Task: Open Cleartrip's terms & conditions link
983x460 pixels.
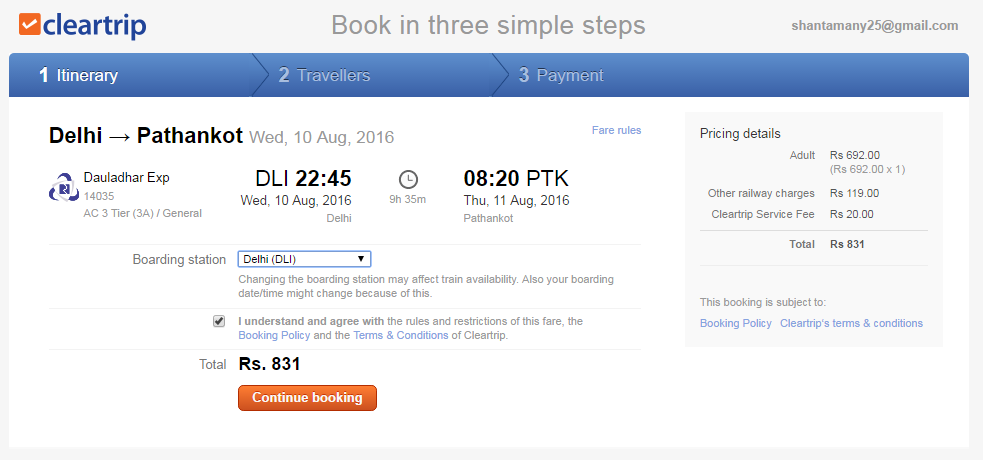Action: (851, 323)
